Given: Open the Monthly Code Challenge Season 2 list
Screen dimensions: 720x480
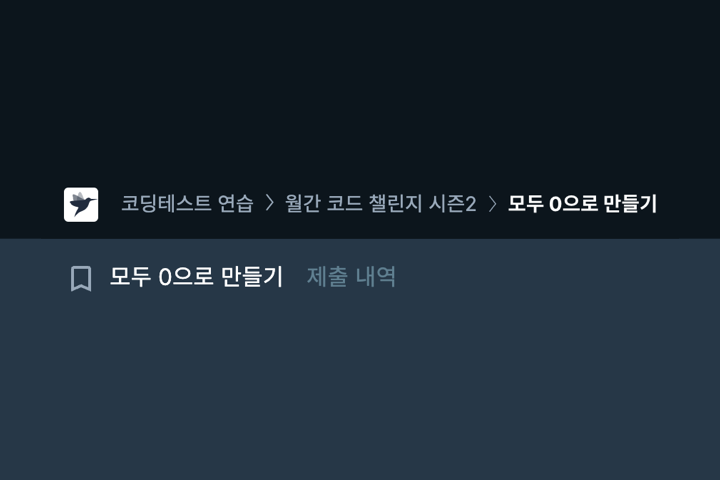Looking at the screenshot, I should 381,203.
